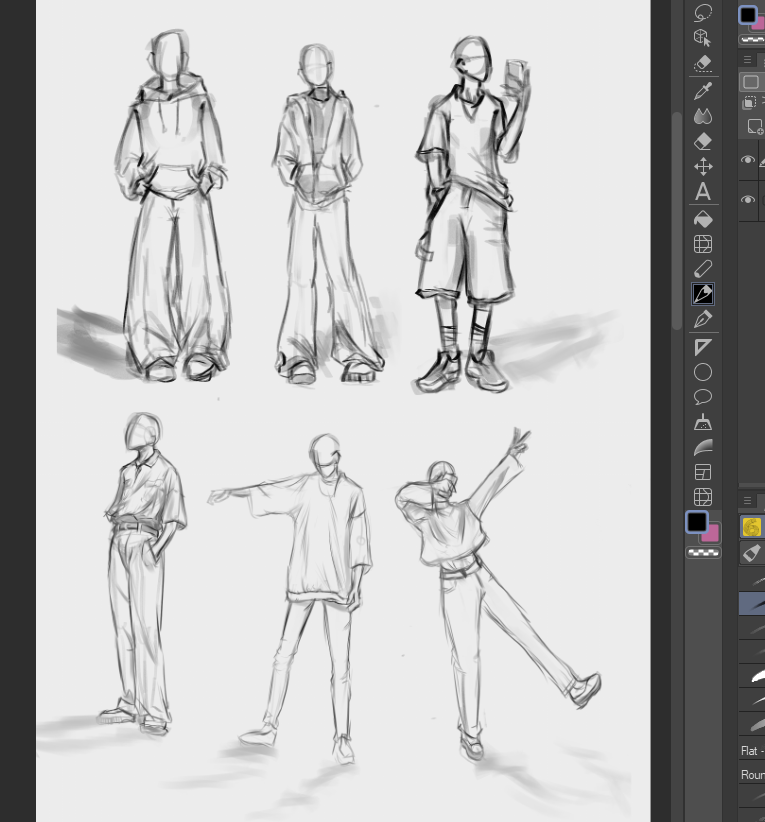Click the rounded square layer panel button
This screenshot has width=765, height=822.
click(x=751, y=82)
